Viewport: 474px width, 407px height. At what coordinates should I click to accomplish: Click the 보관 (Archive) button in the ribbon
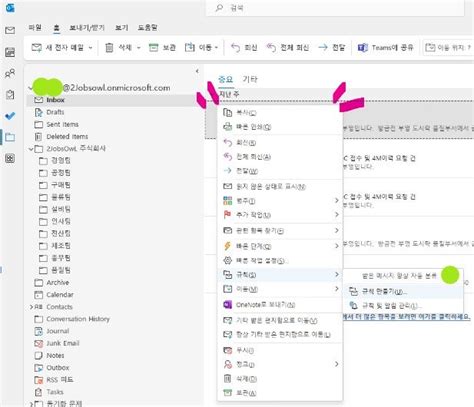click(x=162, y=48)
